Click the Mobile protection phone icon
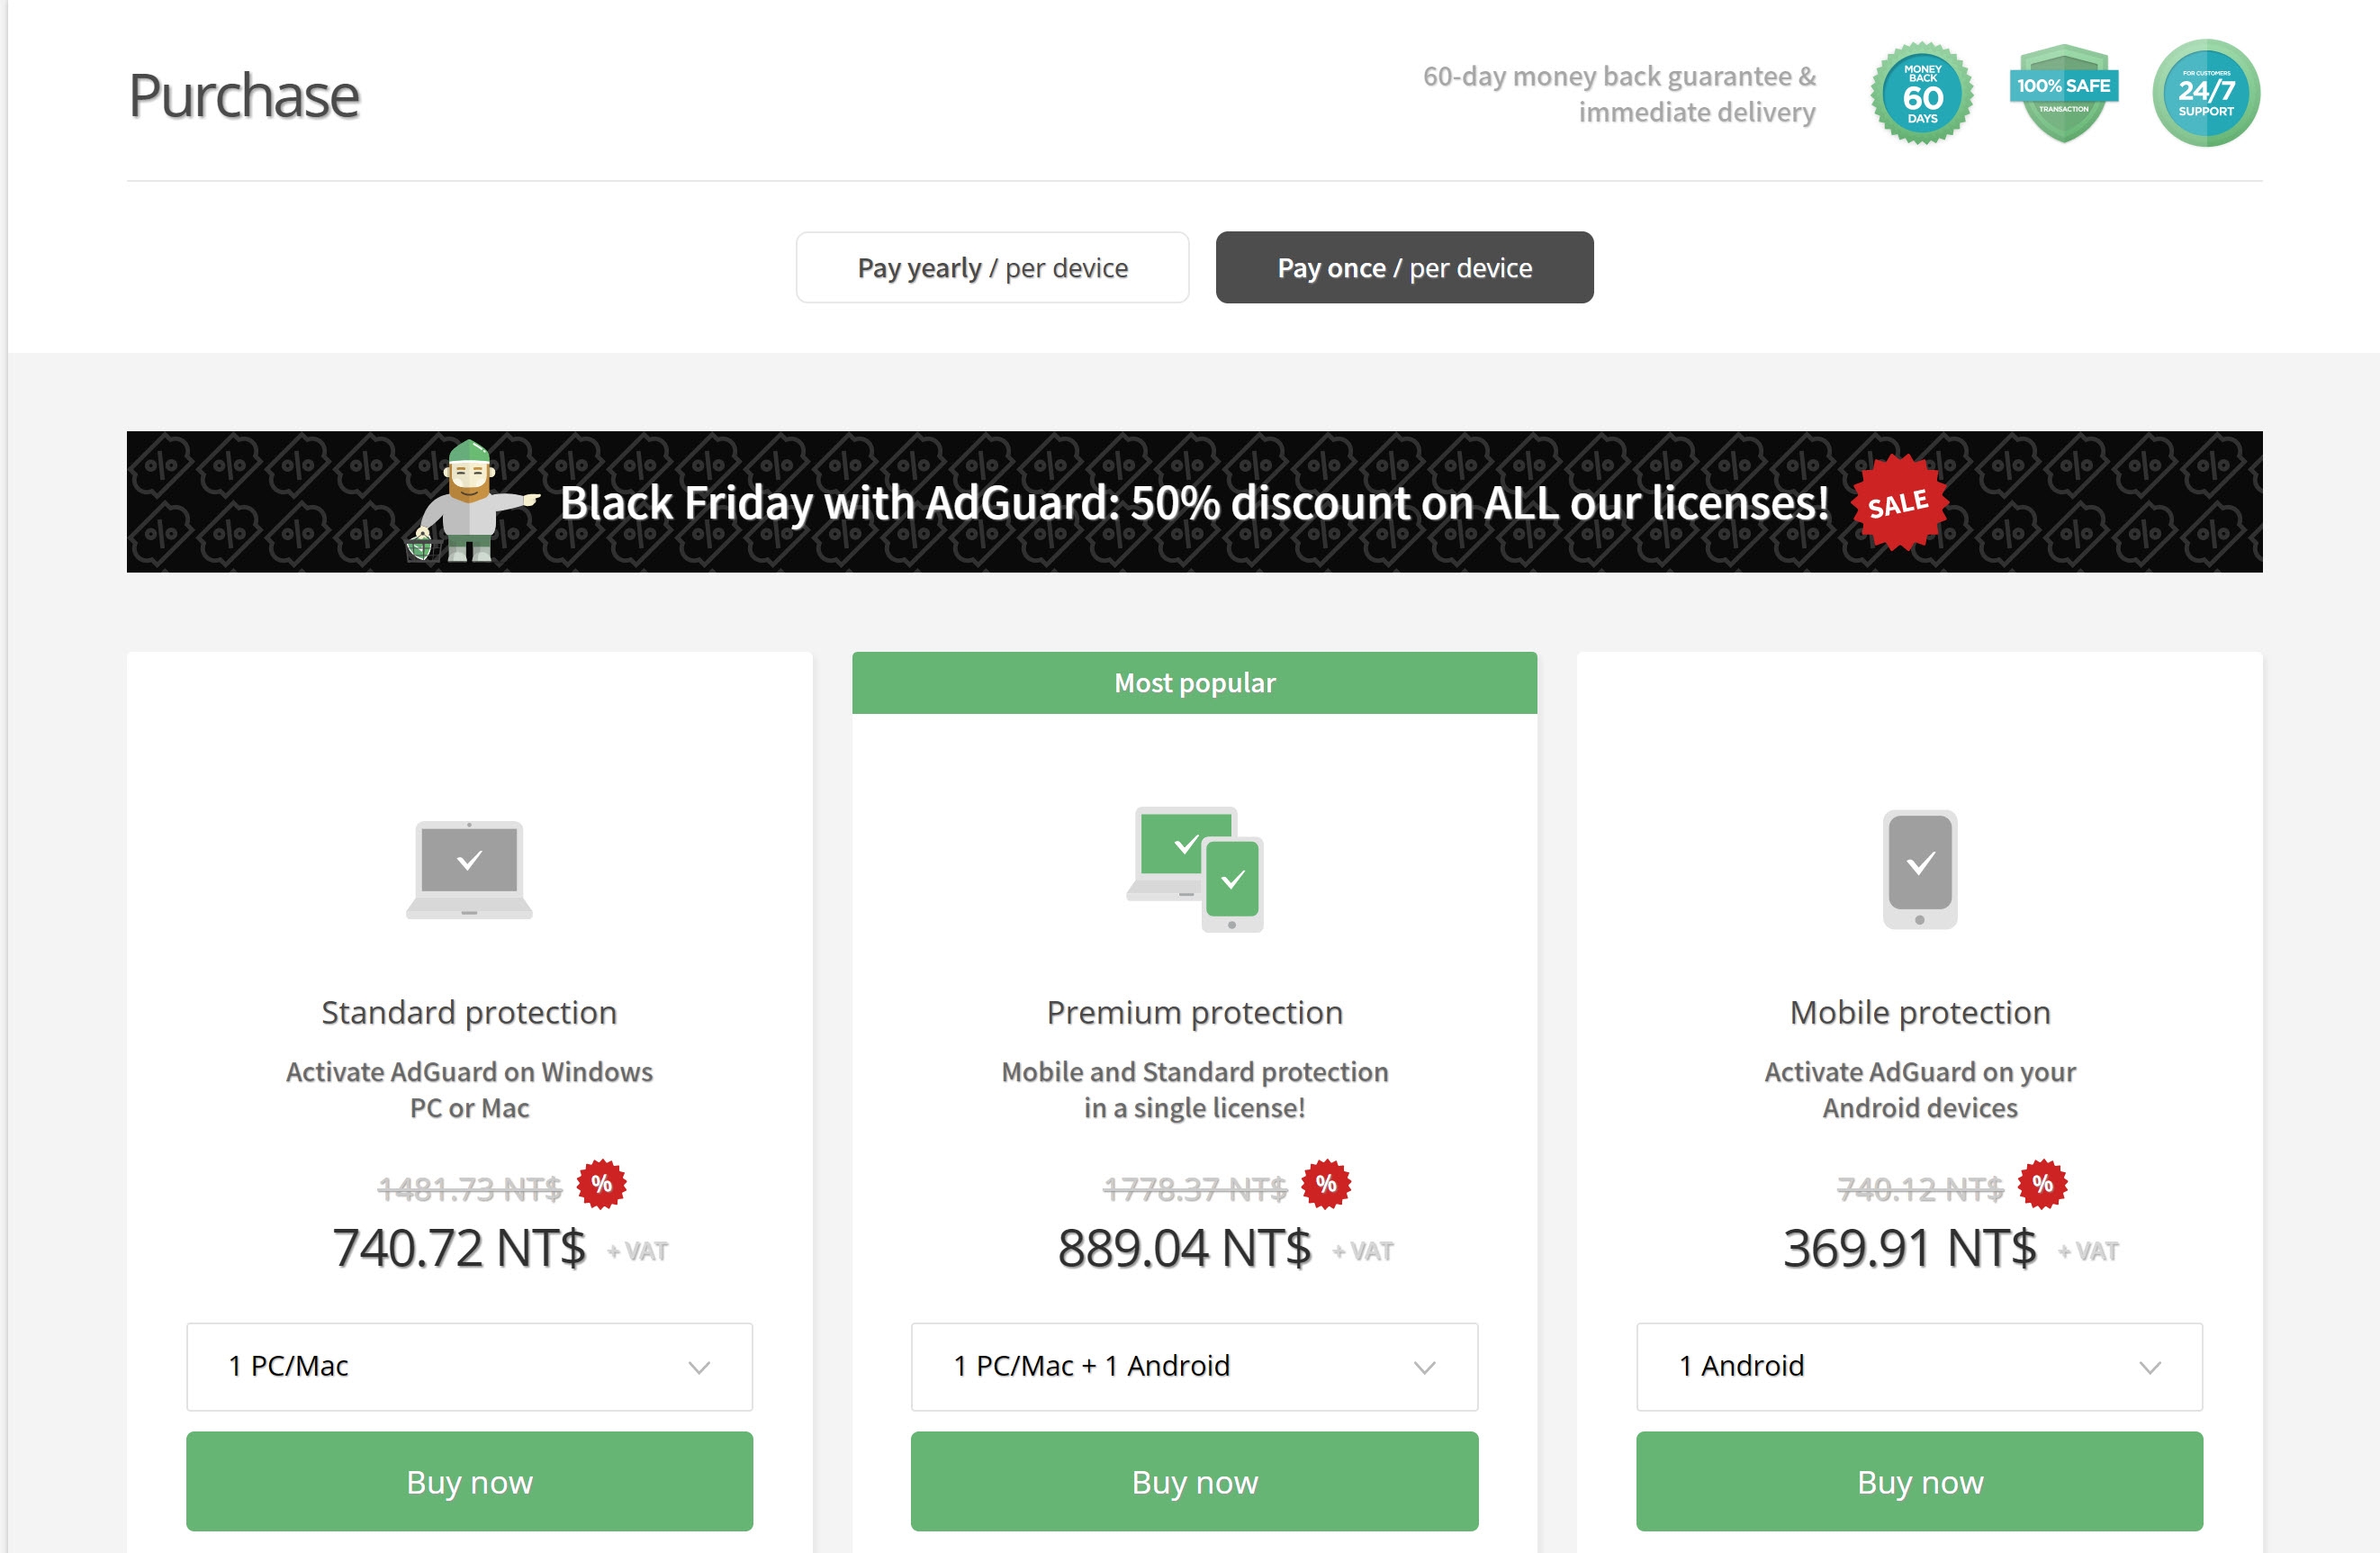The width and height of the screenshot is (2380, 1553). tap(1919, 869)
